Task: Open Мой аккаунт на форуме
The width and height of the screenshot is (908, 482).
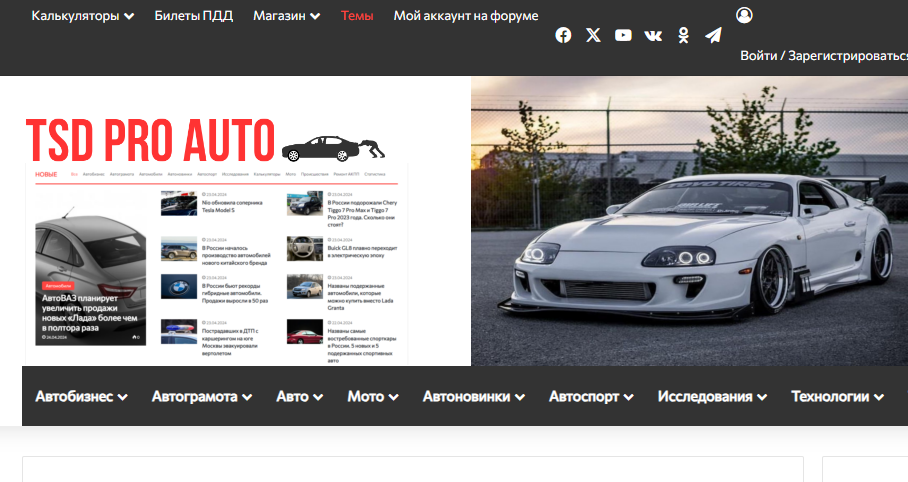Action: point(466,16)
